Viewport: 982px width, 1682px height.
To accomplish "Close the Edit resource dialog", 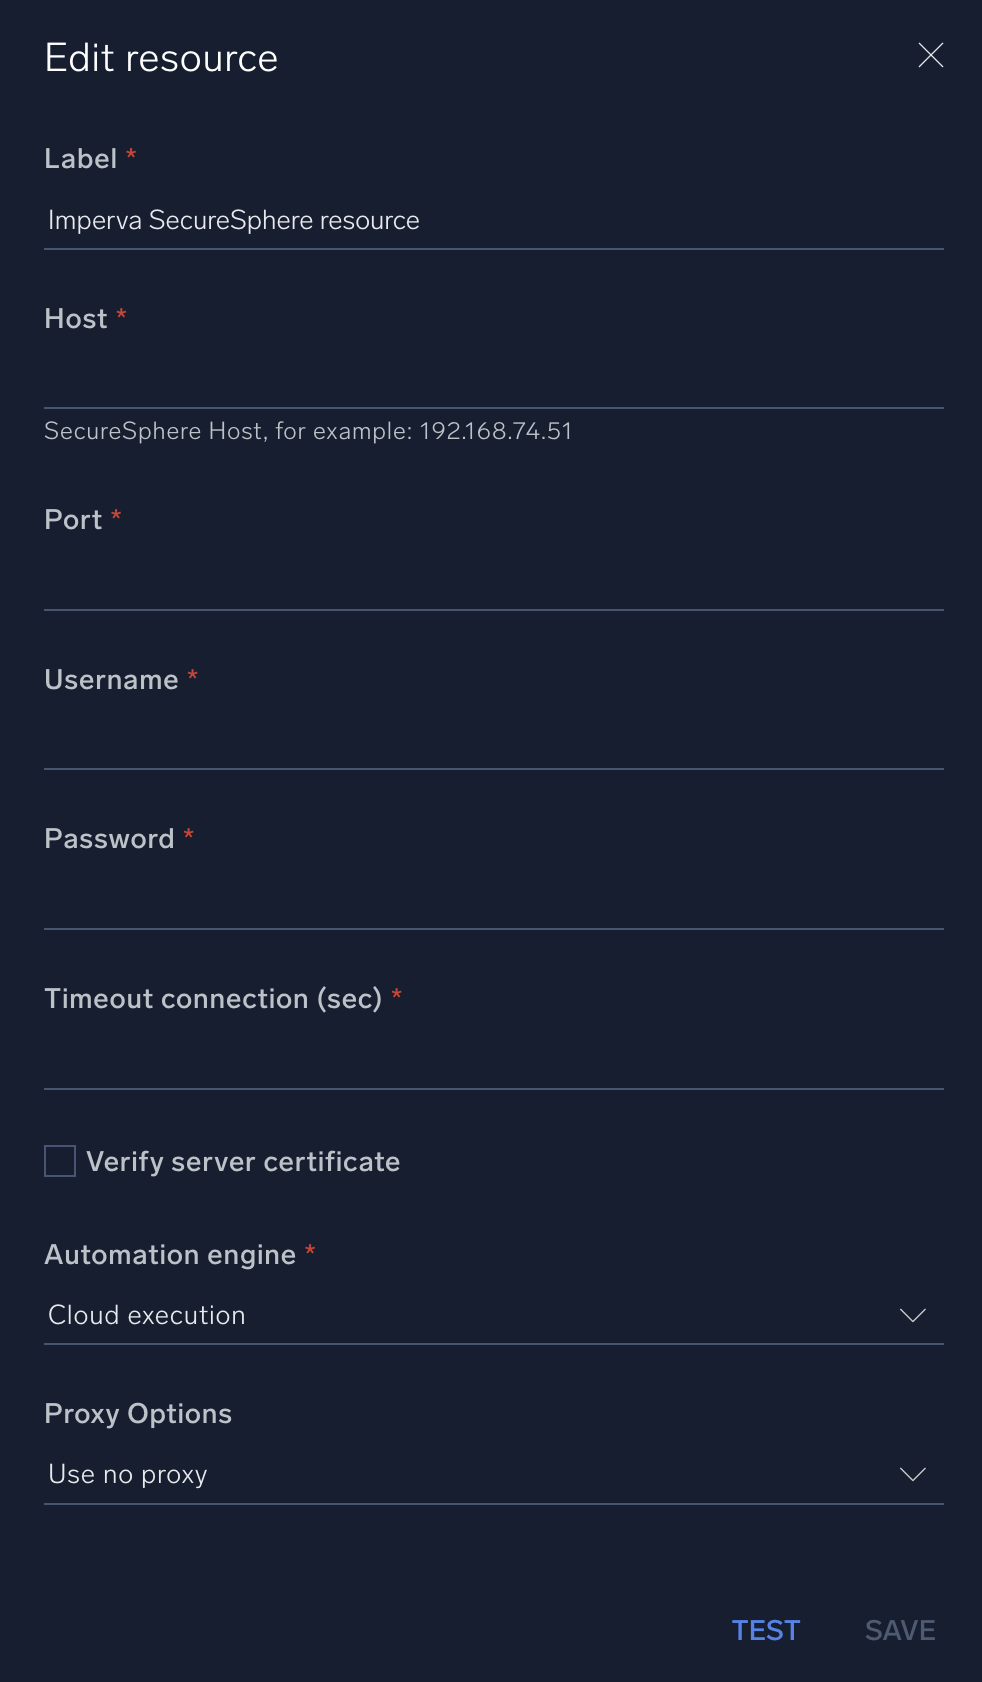I will (930, 56).
